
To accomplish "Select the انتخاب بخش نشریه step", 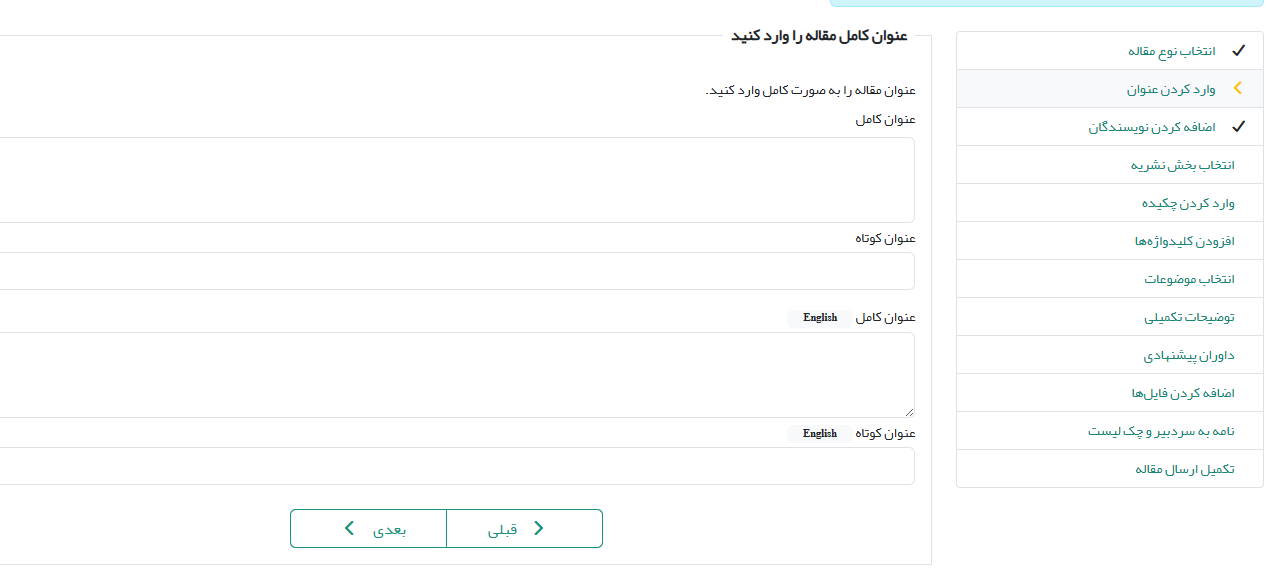I will [1183, 165].
